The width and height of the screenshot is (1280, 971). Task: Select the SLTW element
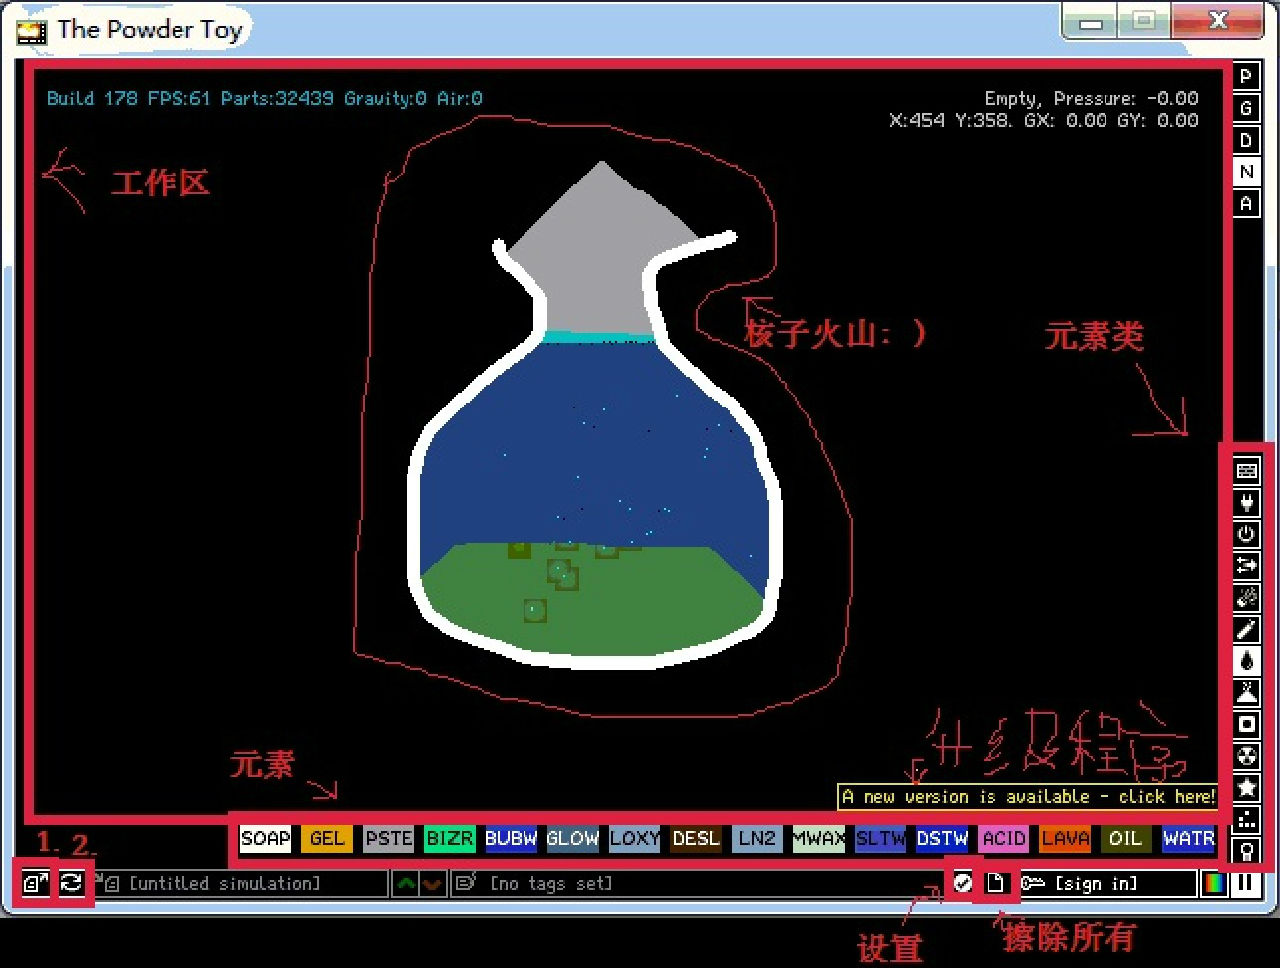click(x=880, y=839)
